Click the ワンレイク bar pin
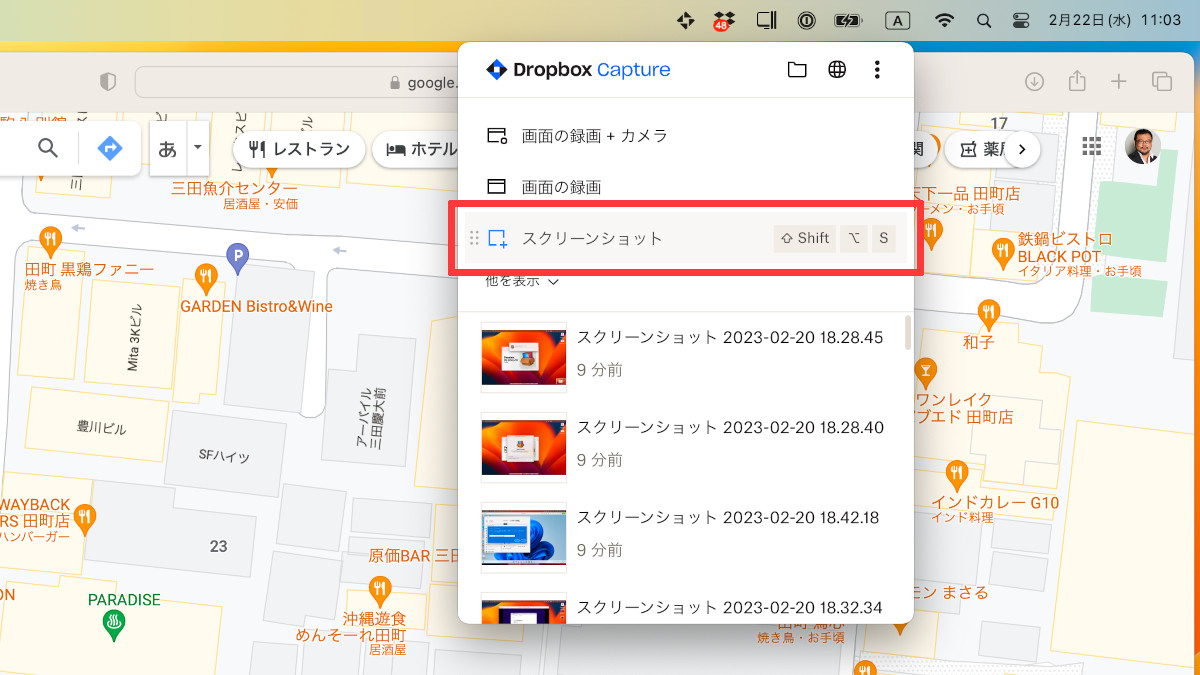 925,372
